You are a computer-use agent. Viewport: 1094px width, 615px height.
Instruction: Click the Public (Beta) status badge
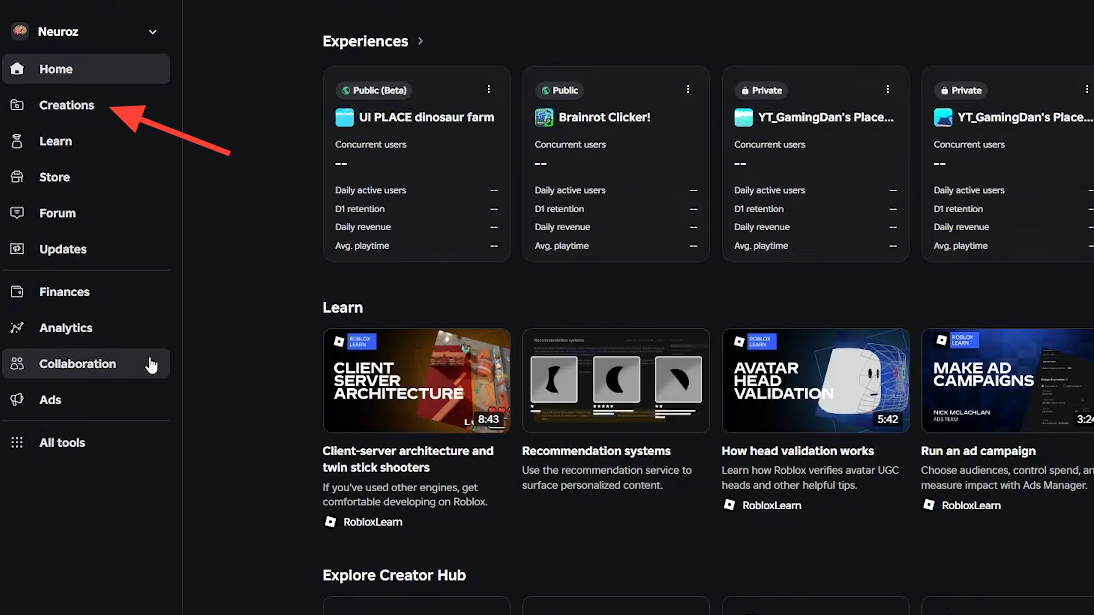click(x=374, y=90)
